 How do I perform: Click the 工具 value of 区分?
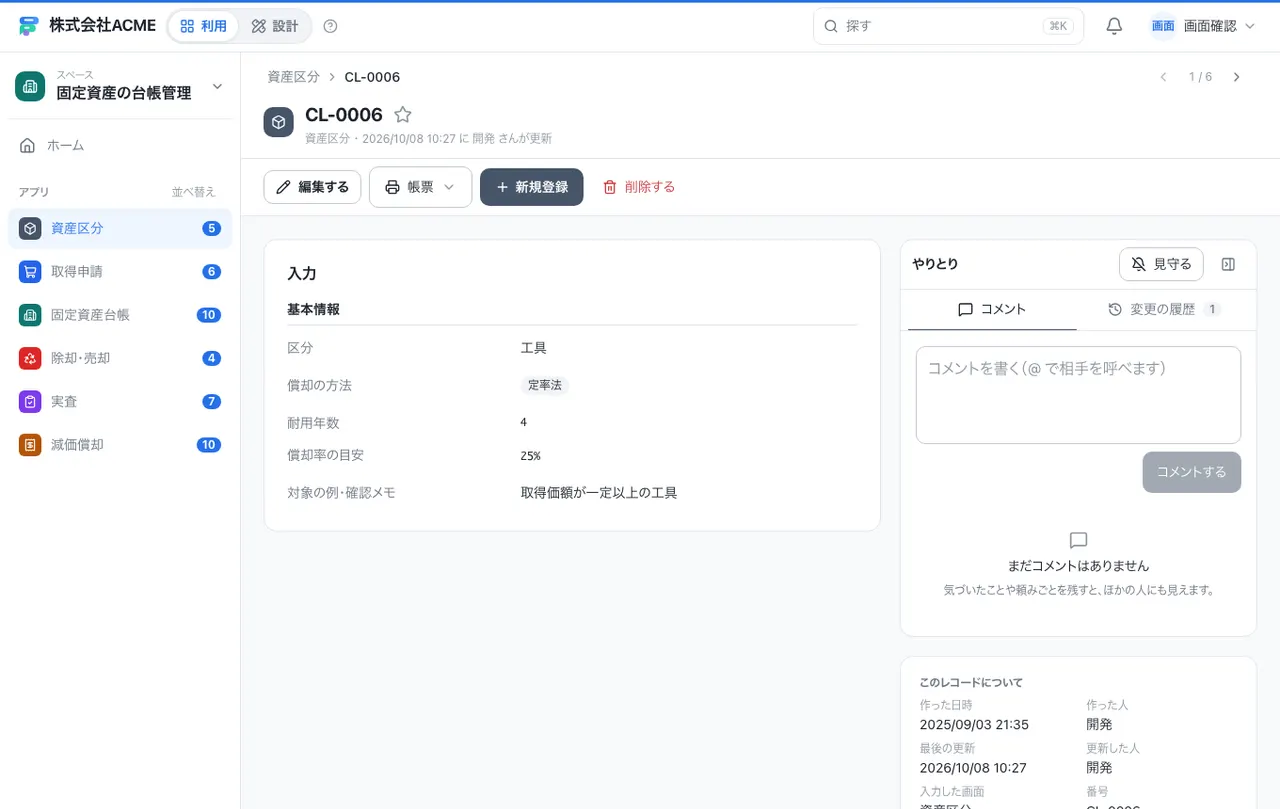pos(533,348)
